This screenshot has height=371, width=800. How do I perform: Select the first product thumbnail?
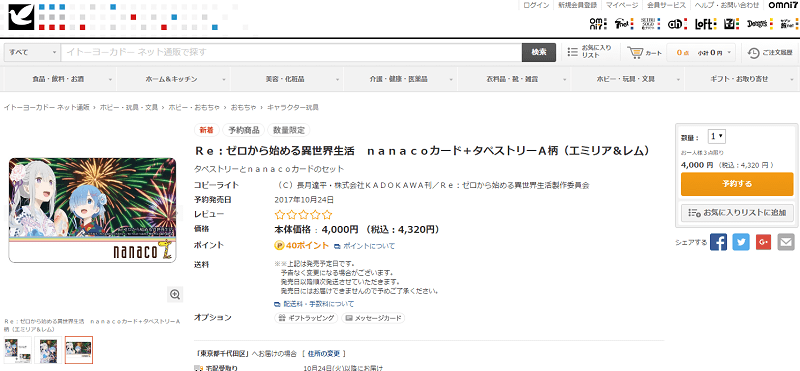point(18,350)
